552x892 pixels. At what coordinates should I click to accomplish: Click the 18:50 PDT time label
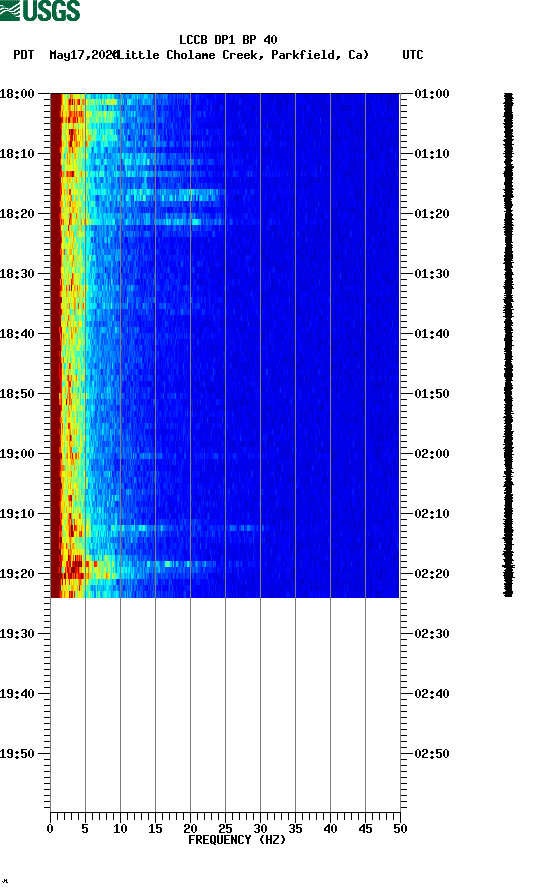point(17,394)
